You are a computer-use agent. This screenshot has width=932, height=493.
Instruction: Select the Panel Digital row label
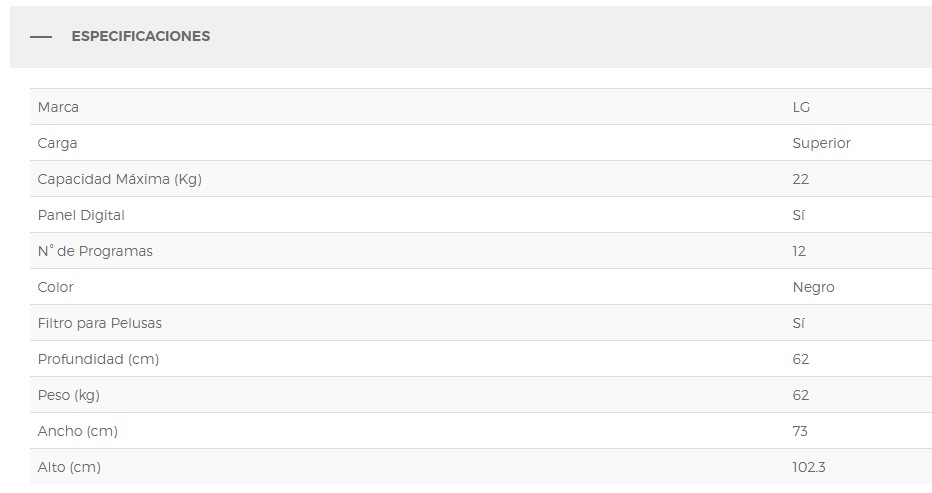pos(81,215)
